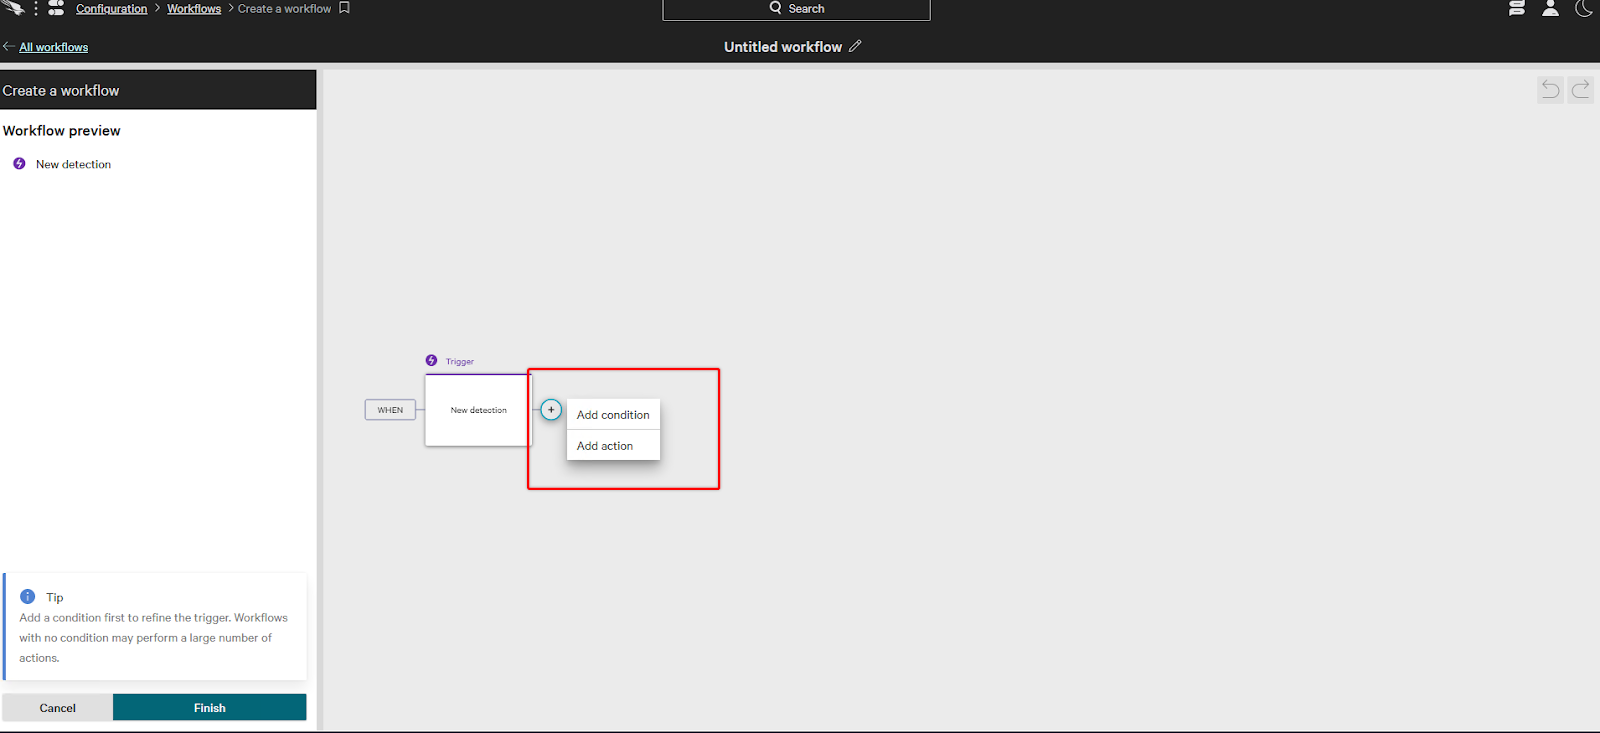Return to All workflows
The width and height of the screenshot is (1600, 733).
54,47
